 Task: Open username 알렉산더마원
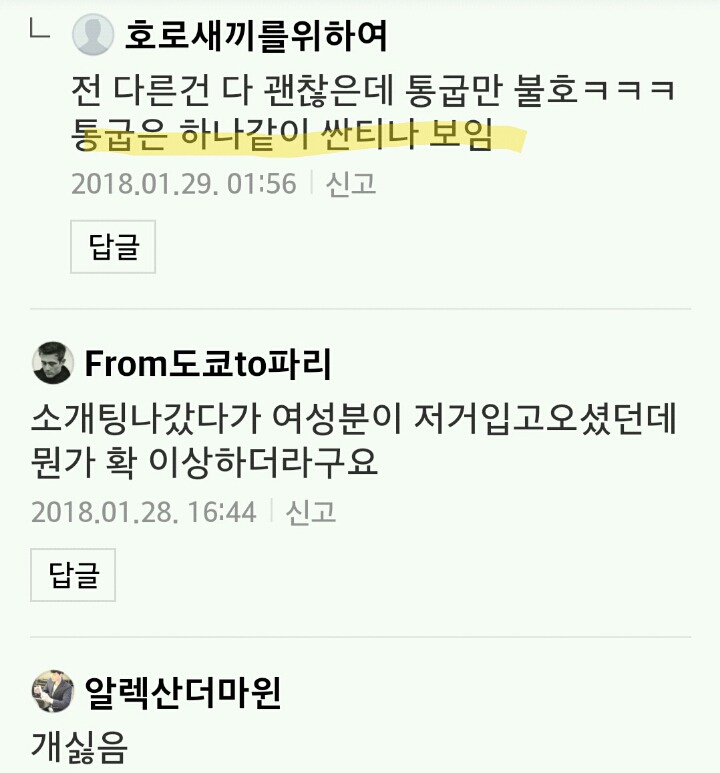(x=182, y=692)
